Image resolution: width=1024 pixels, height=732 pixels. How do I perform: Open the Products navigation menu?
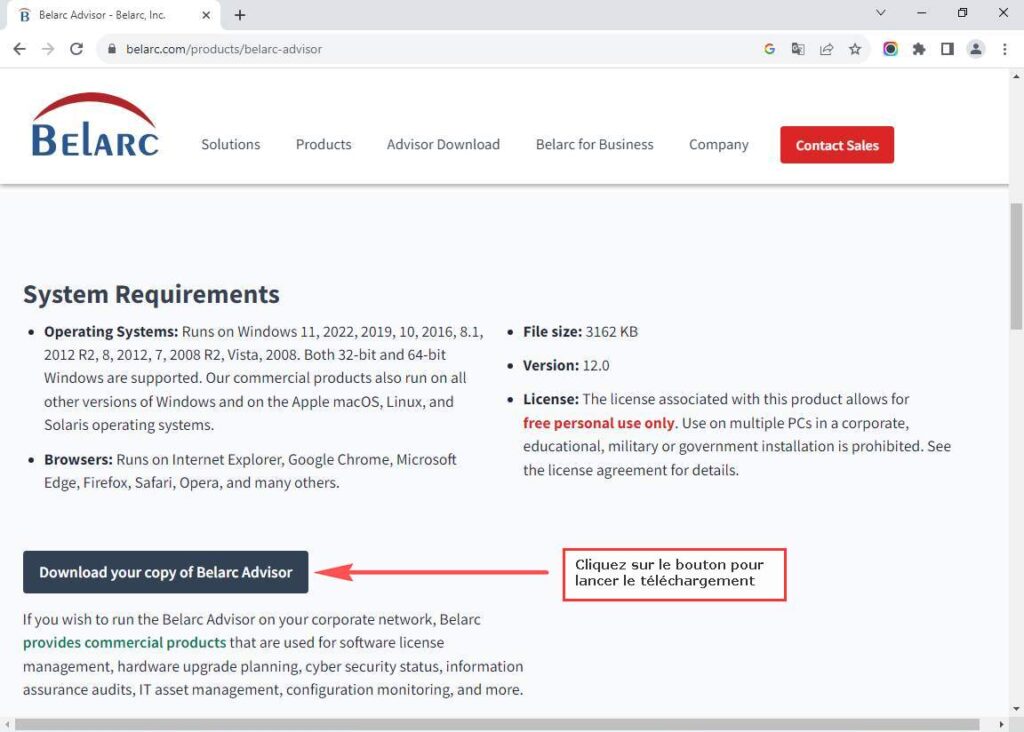click(x=323, y=144)
